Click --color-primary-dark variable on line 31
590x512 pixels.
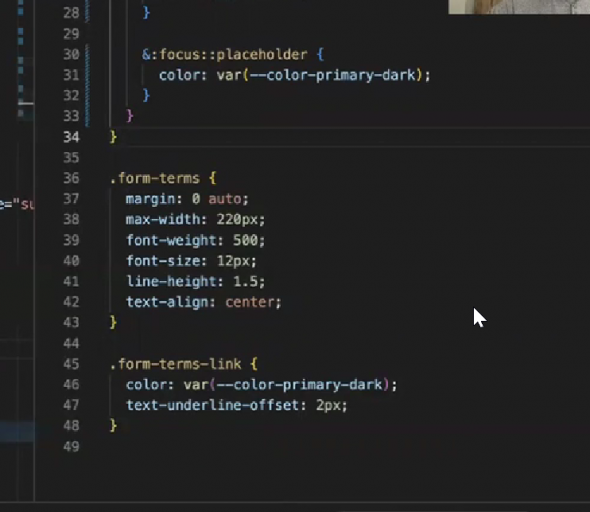click(333, 75)
